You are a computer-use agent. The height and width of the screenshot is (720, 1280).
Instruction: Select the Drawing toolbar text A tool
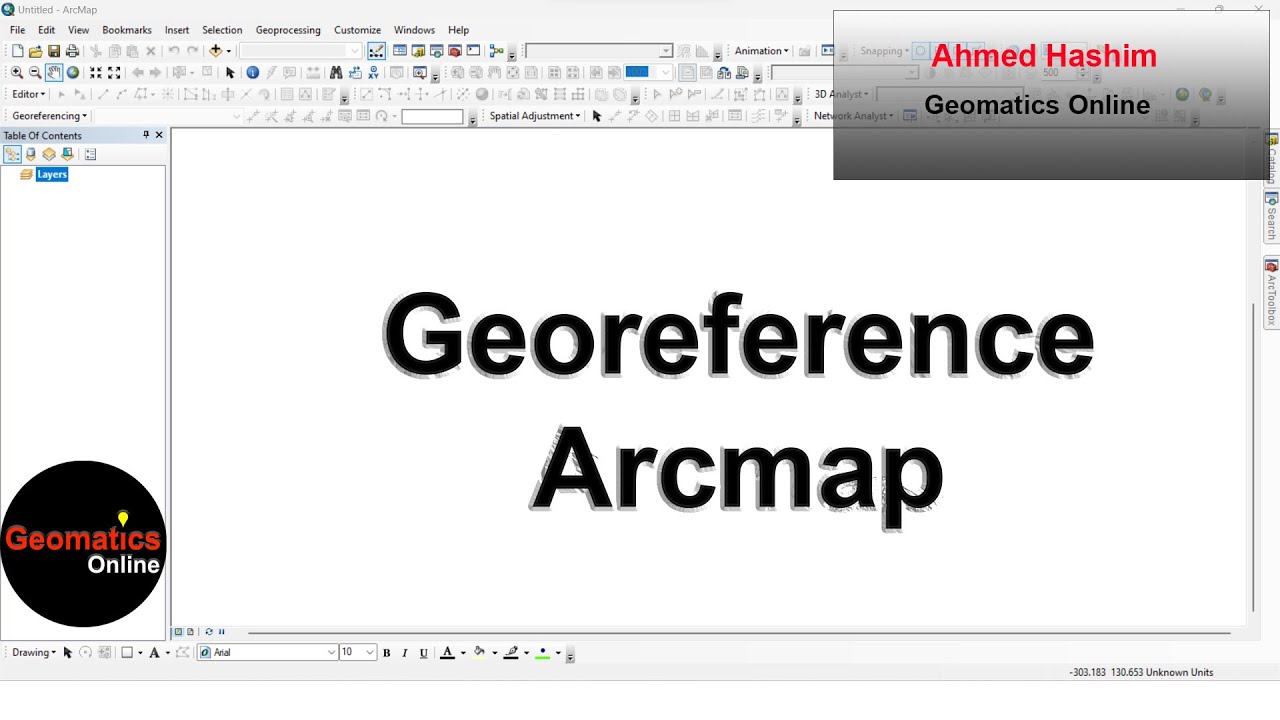[154, 653]
